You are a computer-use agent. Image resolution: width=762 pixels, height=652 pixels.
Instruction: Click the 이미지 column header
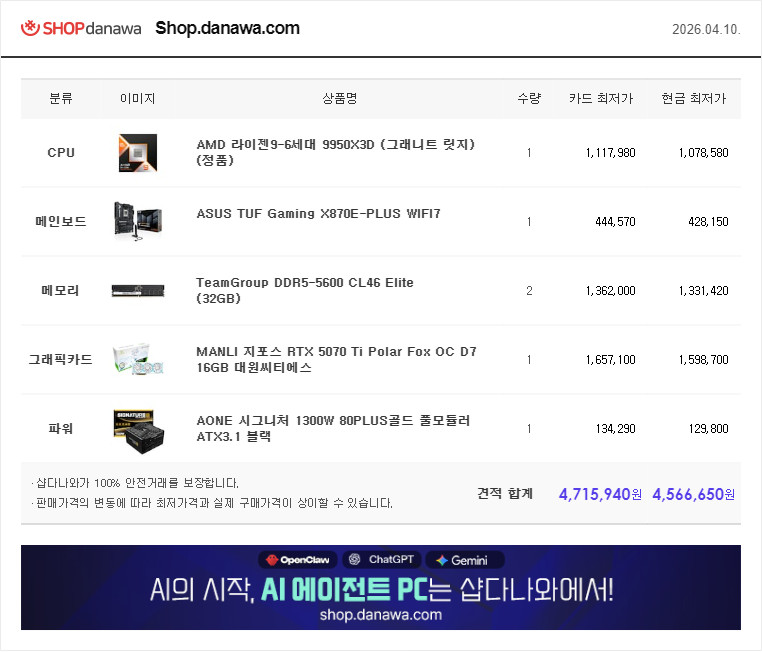(138, 99)
